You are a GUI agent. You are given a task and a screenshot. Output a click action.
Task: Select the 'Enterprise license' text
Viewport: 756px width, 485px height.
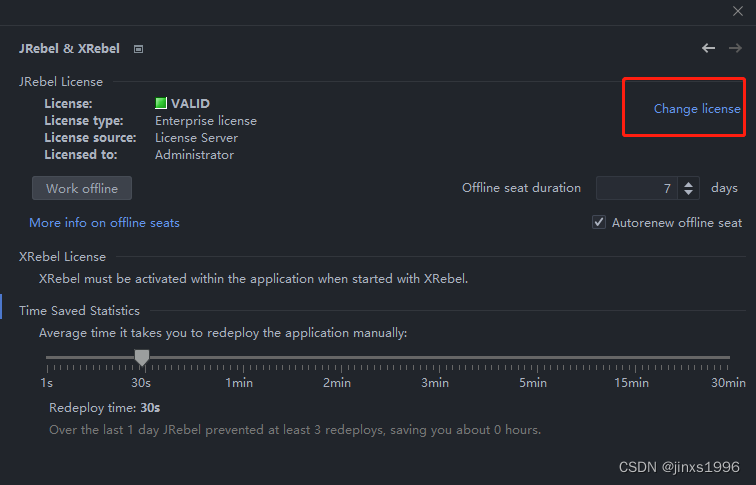click(x=206, y=121)
